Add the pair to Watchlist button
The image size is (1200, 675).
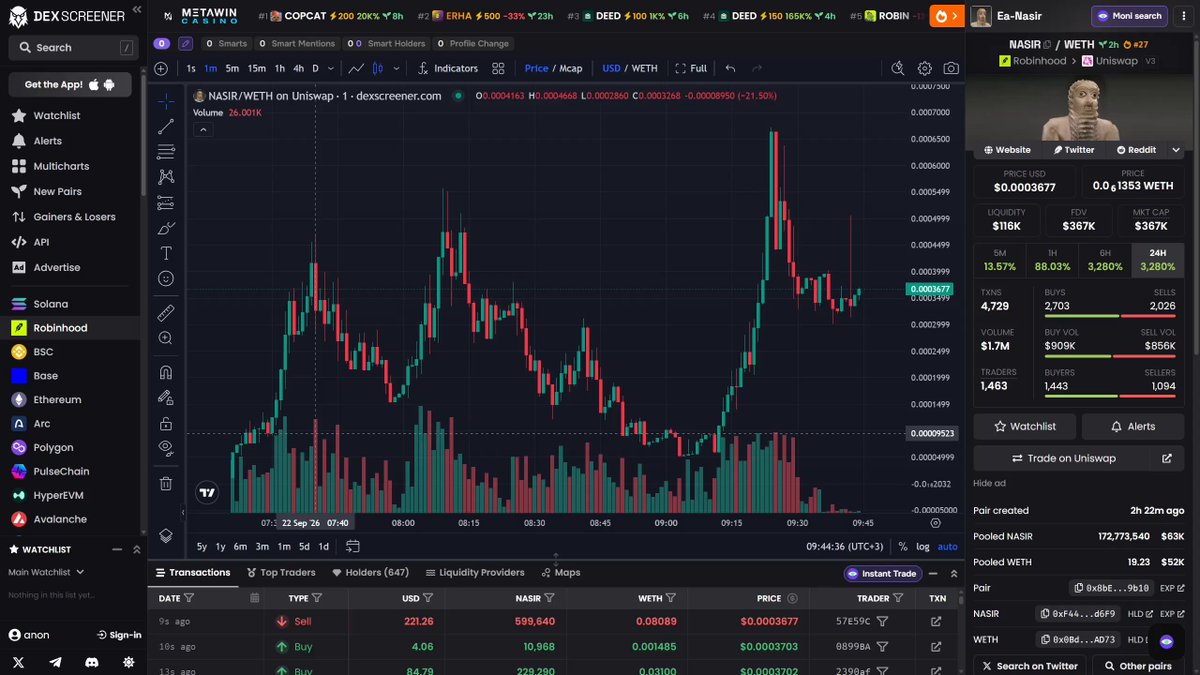tap(1024, 426)
